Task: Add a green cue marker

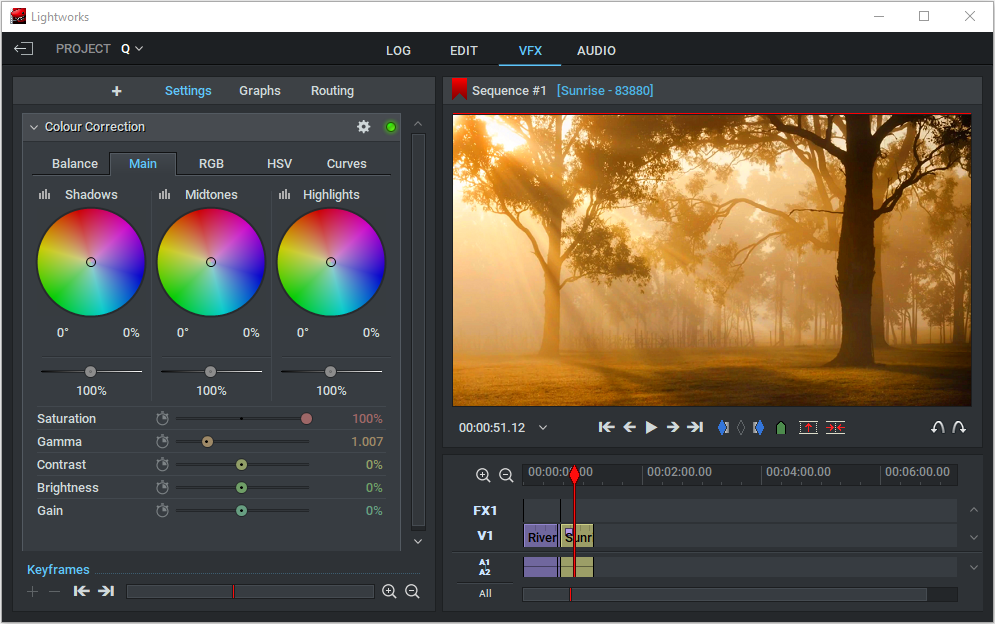Action: [x=781, y=428]
